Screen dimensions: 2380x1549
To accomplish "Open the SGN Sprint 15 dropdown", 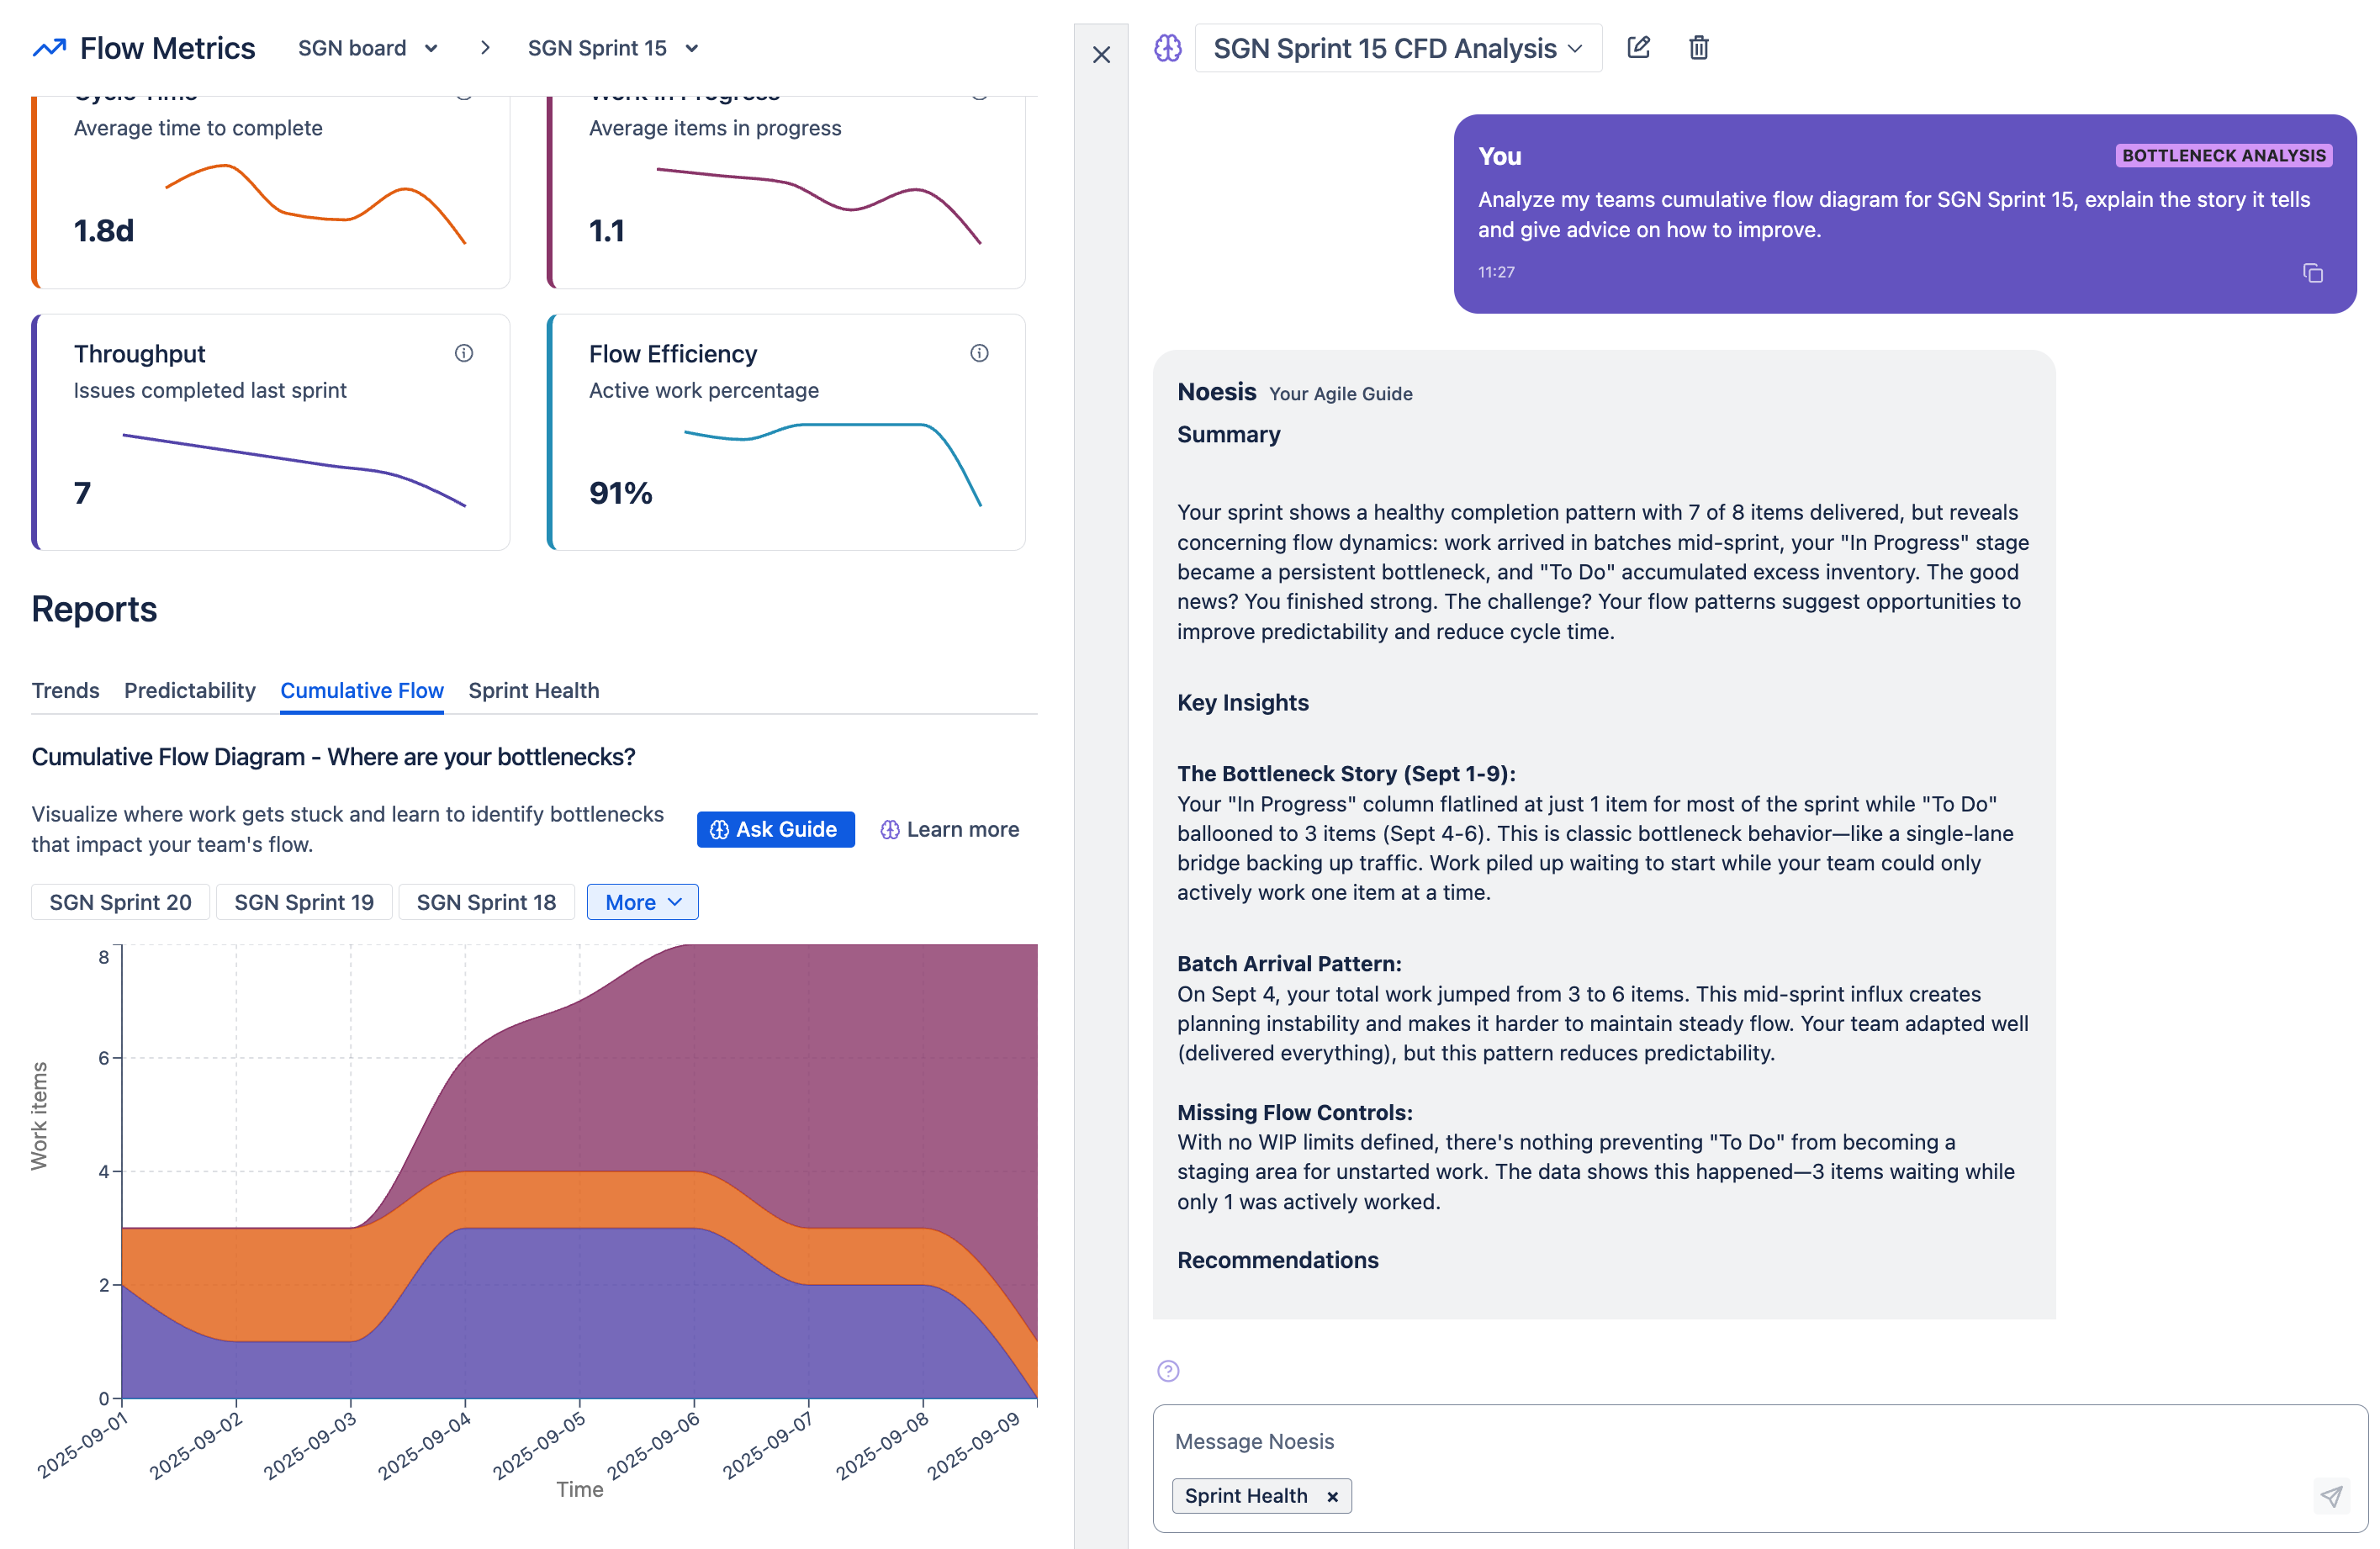I will 612,48.
